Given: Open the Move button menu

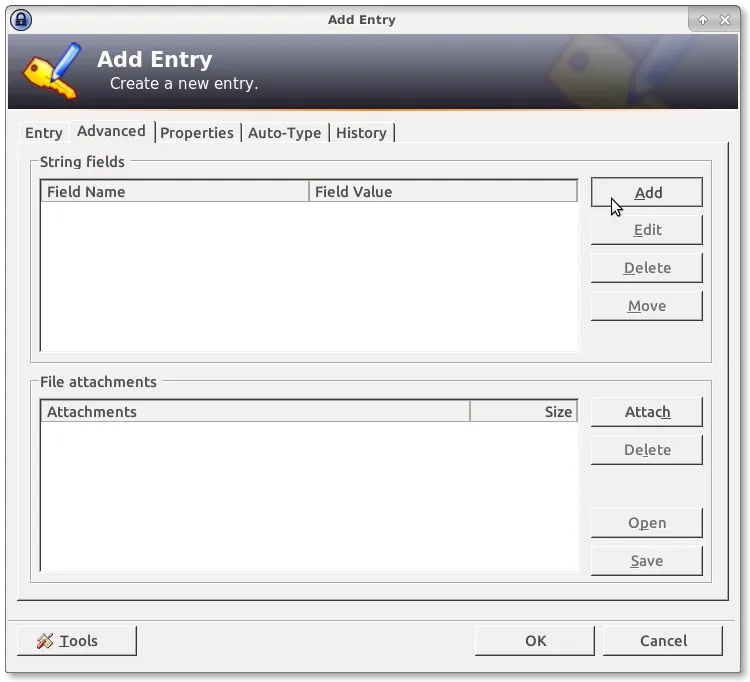Looking at the screenshot, I should coord(647,306).
